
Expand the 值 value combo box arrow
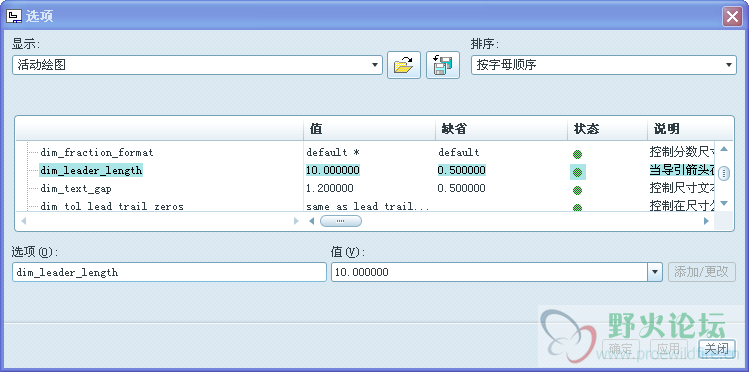654,272
